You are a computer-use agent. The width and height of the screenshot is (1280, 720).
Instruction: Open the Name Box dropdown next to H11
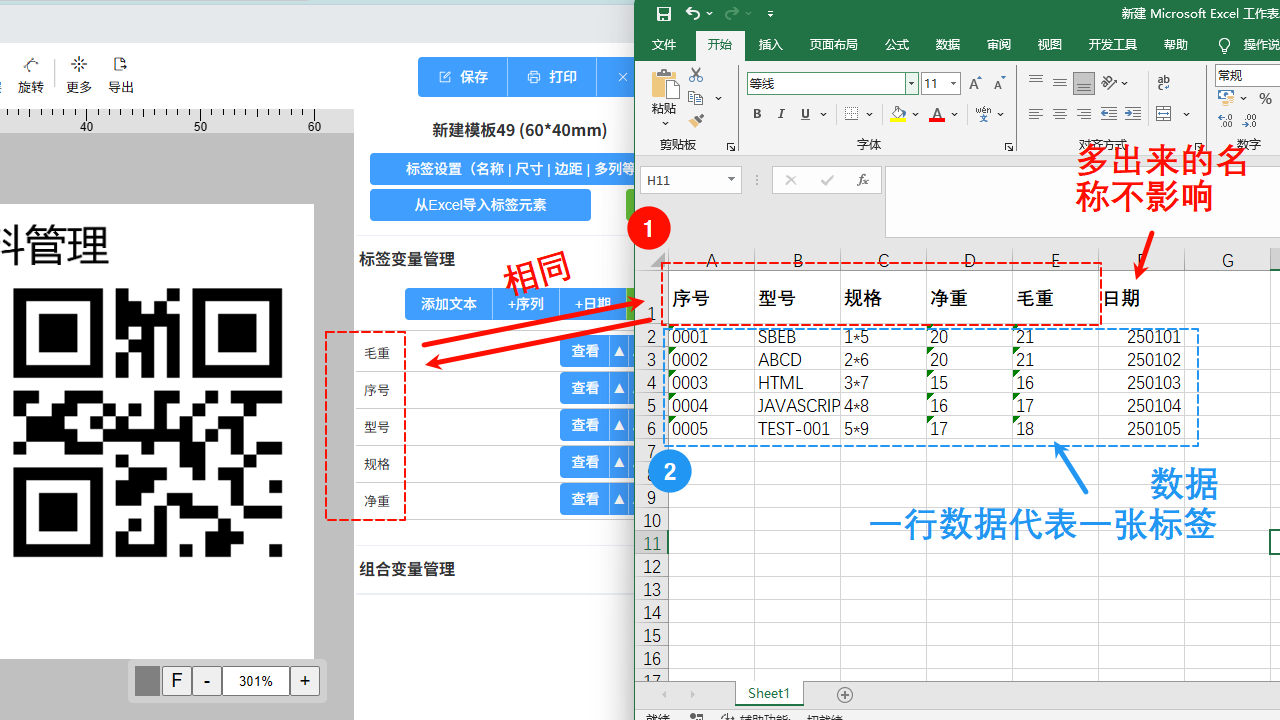(x=731, y=180)
